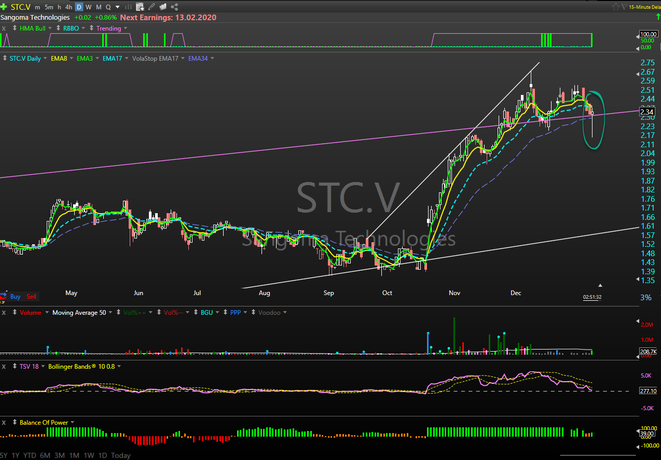Click move handle beside Volume label
661x460 pixels.
pyautogui.click(x=14, y=312)
